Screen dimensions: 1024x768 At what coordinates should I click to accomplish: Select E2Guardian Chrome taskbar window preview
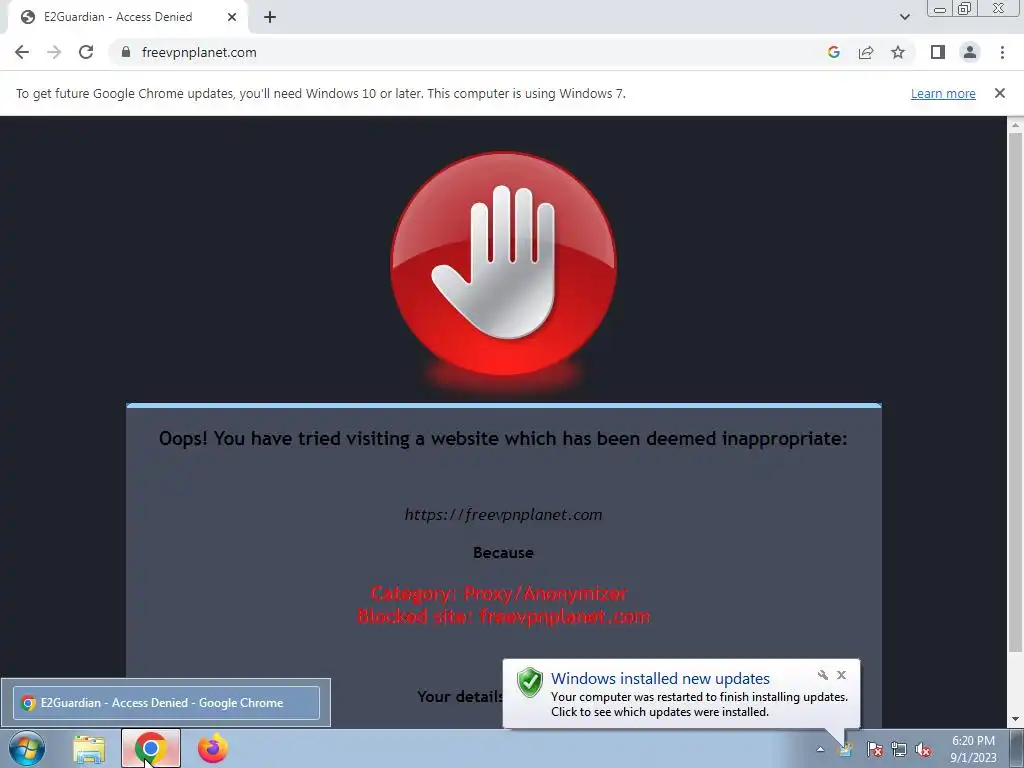(x=167, y=703)
